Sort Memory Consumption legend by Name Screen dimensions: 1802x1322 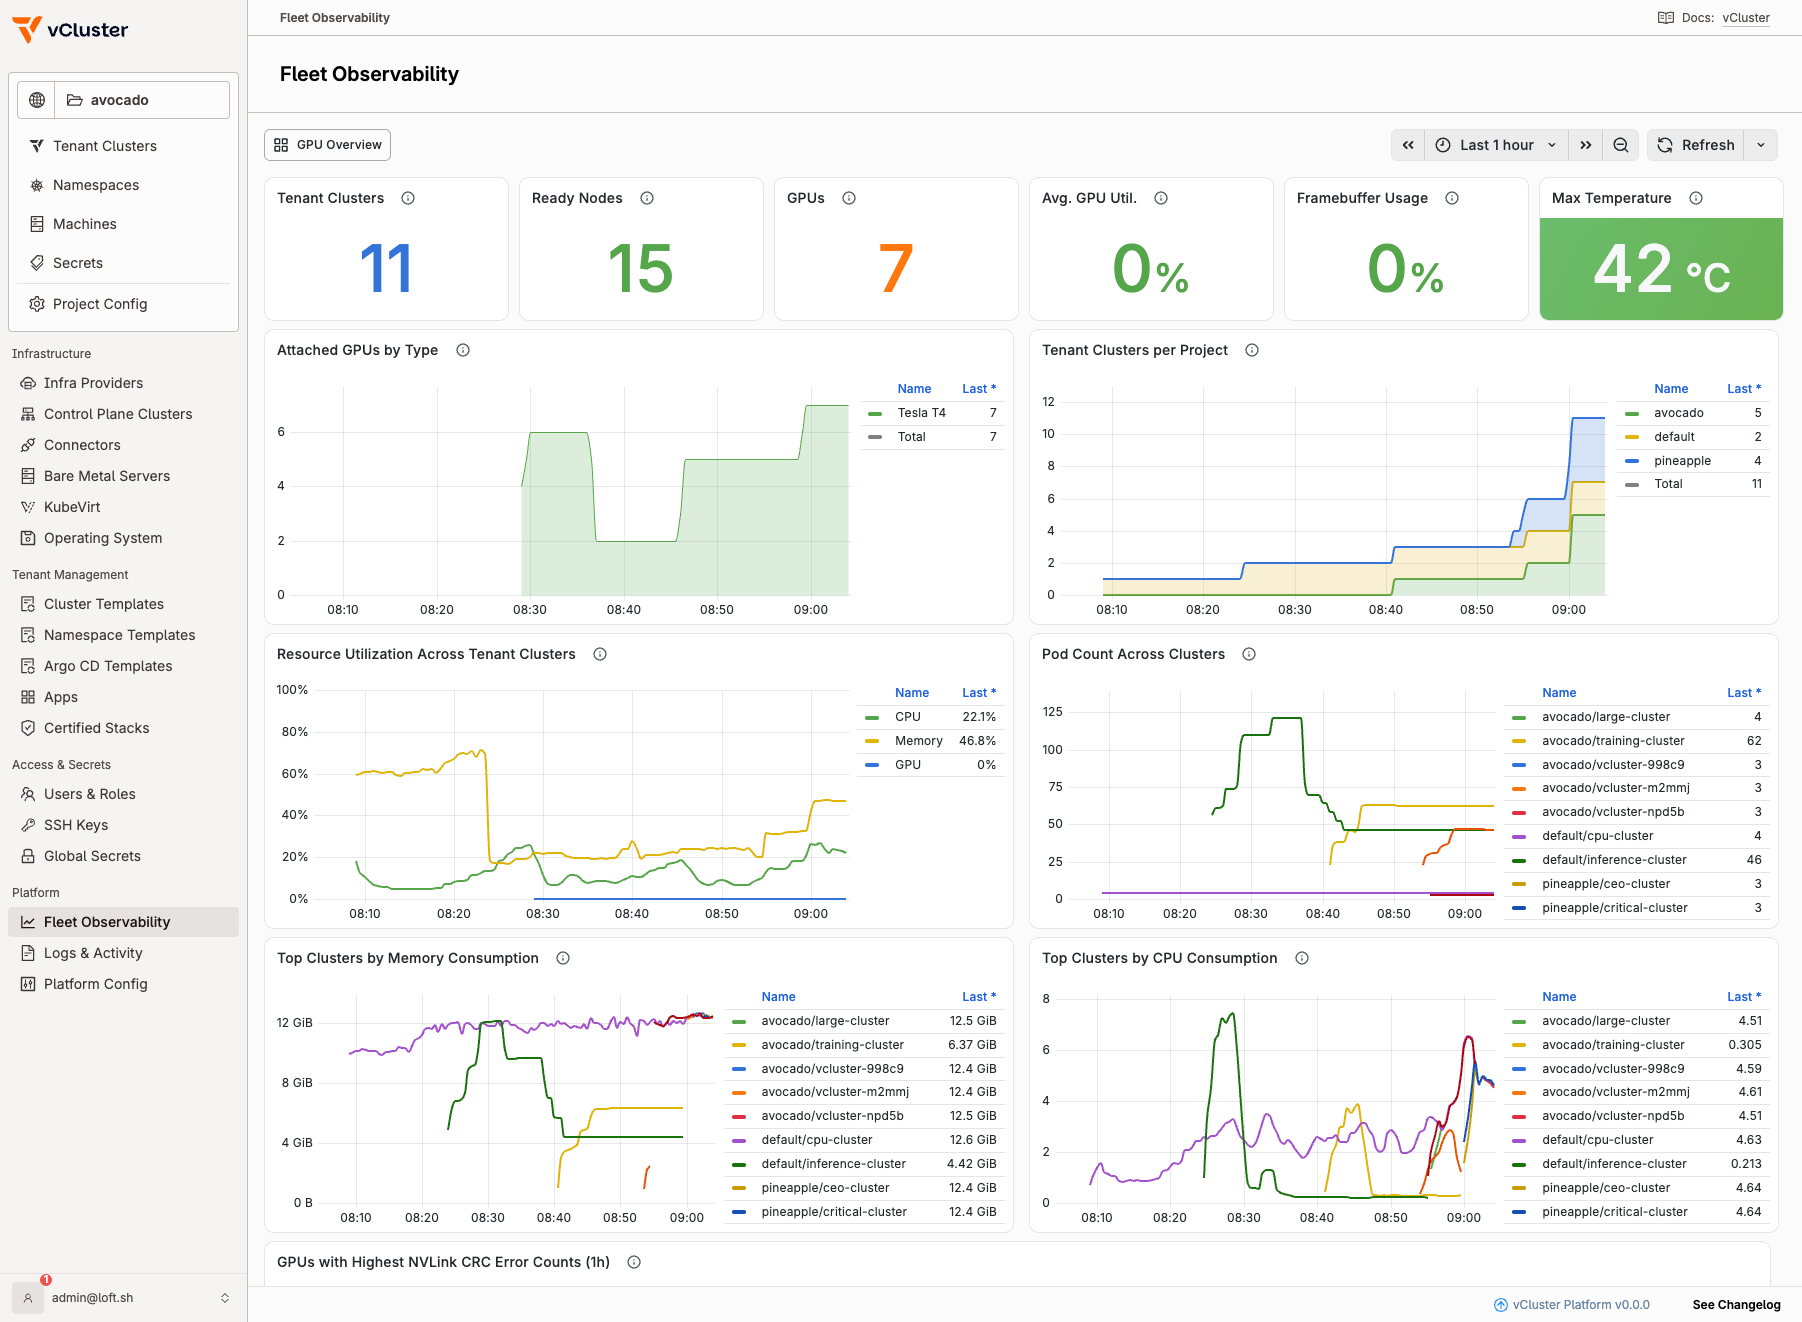[x=778, y=997]
